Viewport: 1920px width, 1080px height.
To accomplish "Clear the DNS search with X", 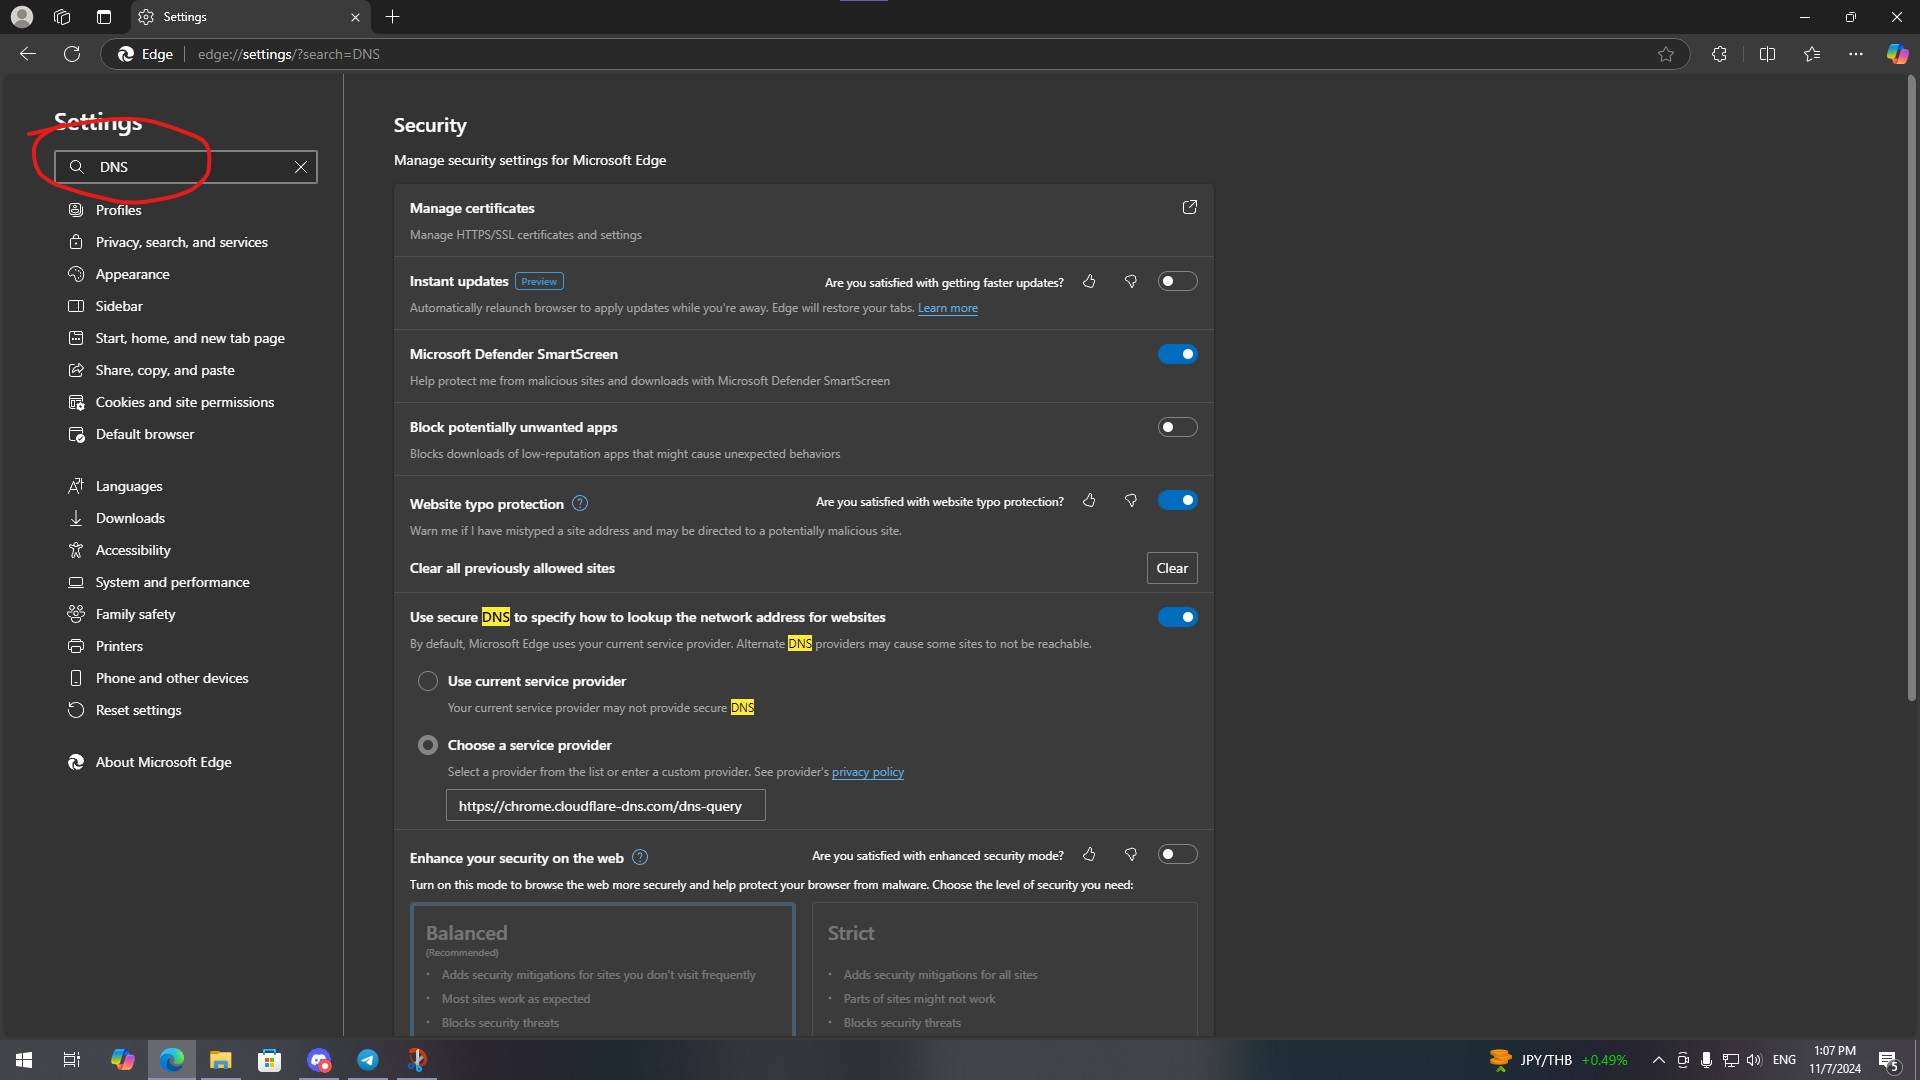I will (301, 167).
